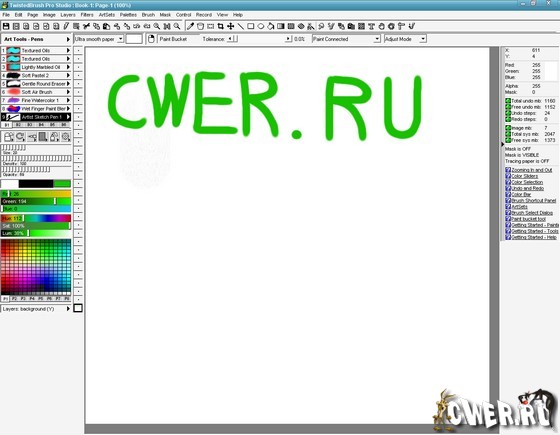Screen dimensions: 560x435
Task: Expand the Art Tools - Pens arrow
Action: (x=68, y=39)
